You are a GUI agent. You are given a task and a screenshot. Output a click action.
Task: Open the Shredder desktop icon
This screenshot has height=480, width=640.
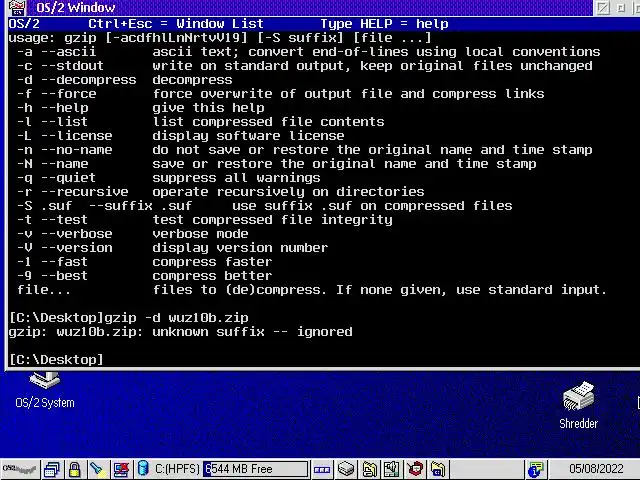click(x=578, y=405)
